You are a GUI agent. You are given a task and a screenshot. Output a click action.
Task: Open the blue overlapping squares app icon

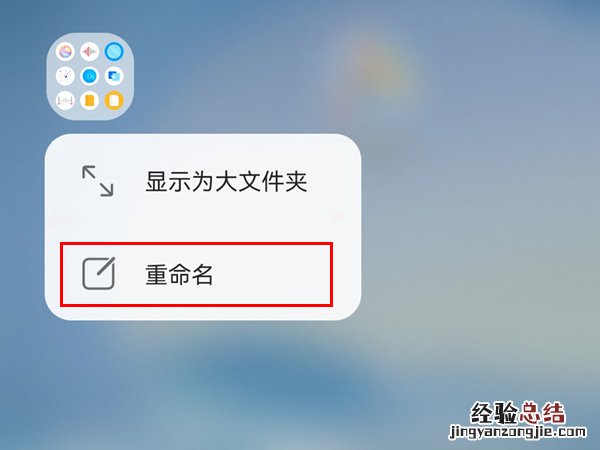(x=114, y=76)
